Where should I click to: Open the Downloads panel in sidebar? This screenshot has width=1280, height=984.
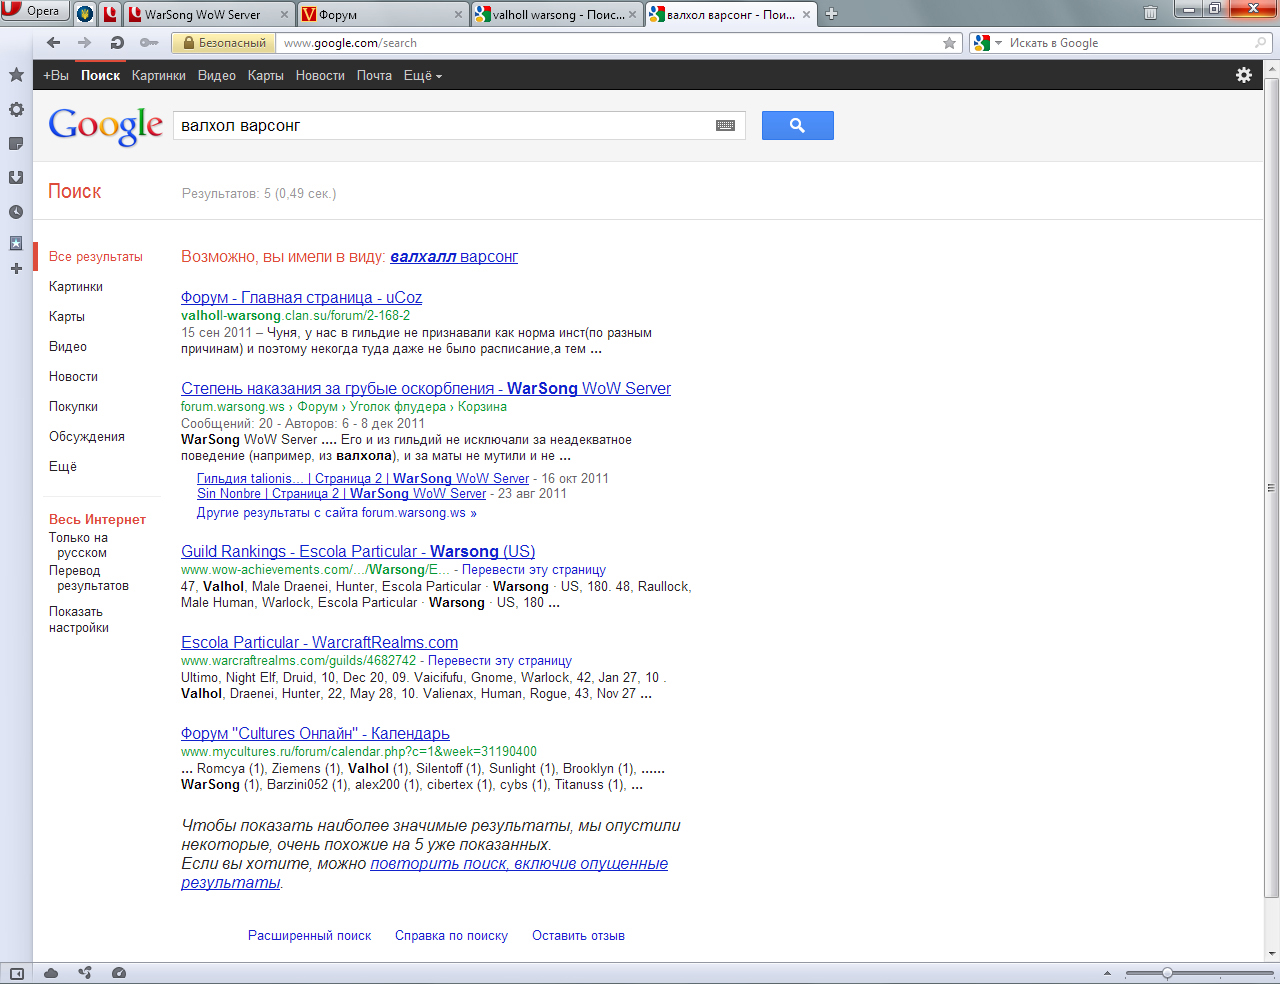[16, 177]
